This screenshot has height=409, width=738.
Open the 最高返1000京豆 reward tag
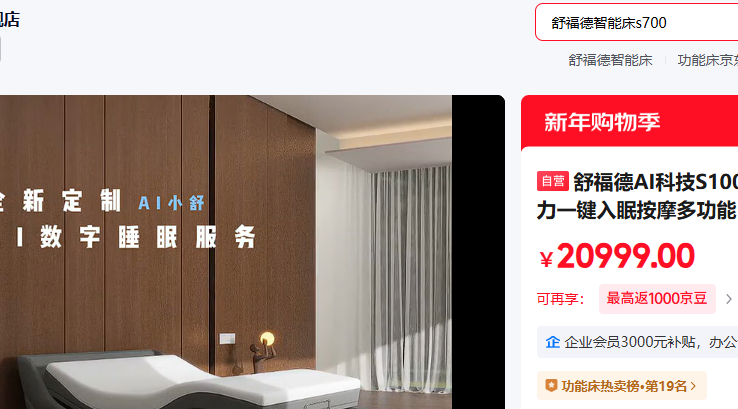coord(657,298)
